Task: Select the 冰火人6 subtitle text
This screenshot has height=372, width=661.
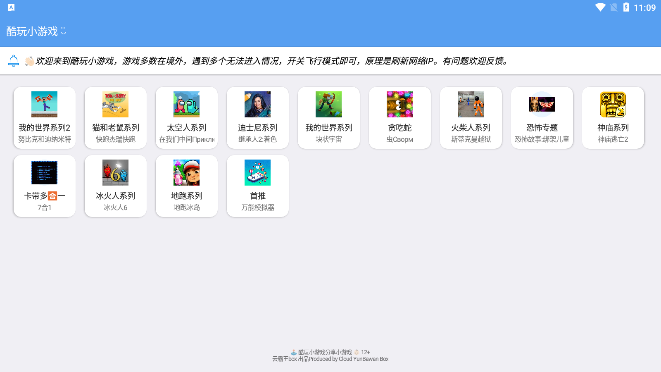Action: (x=116, y=208)
